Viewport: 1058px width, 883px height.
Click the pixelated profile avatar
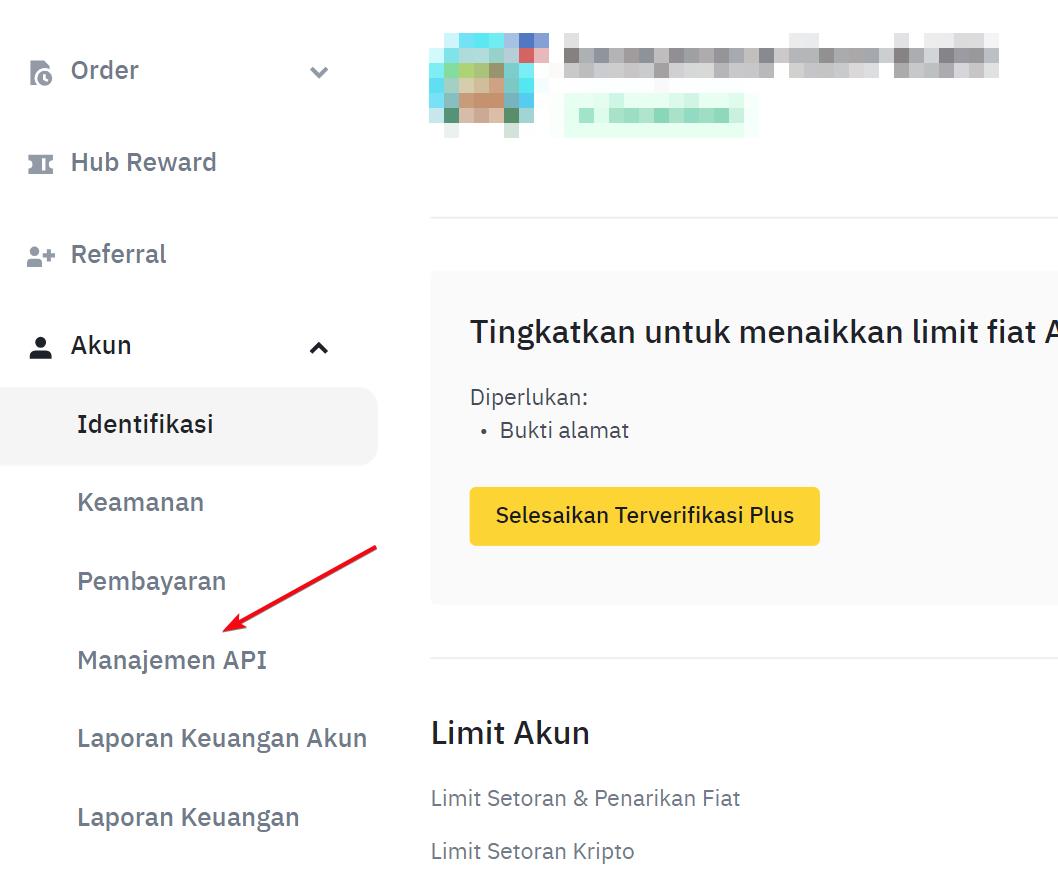489,84
